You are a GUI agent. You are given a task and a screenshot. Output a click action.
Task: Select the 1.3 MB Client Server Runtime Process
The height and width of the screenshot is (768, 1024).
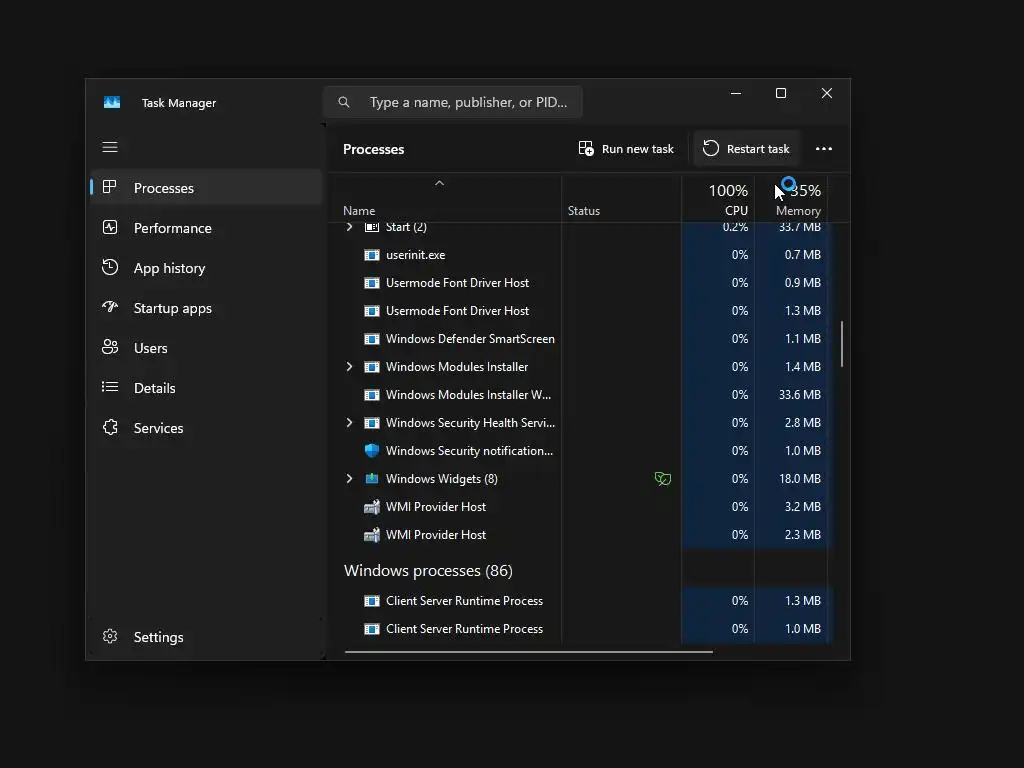578,601
